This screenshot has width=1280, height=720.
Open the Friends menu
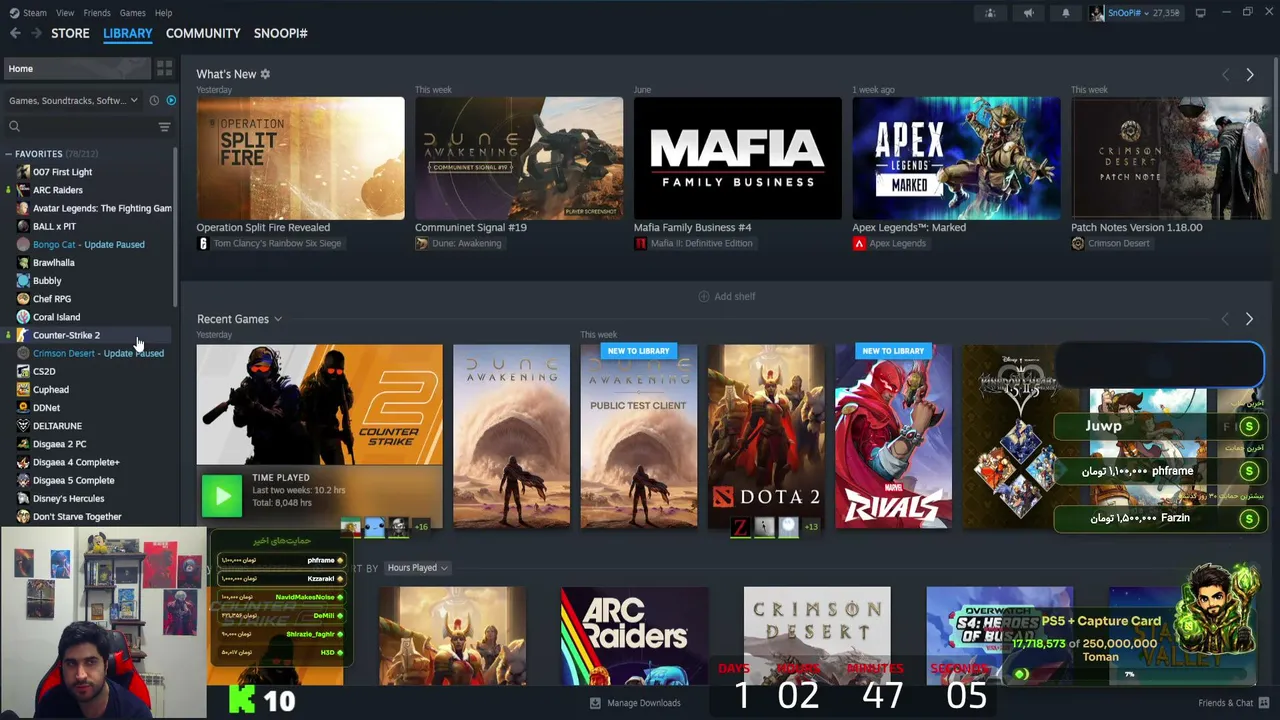(97, 13)
